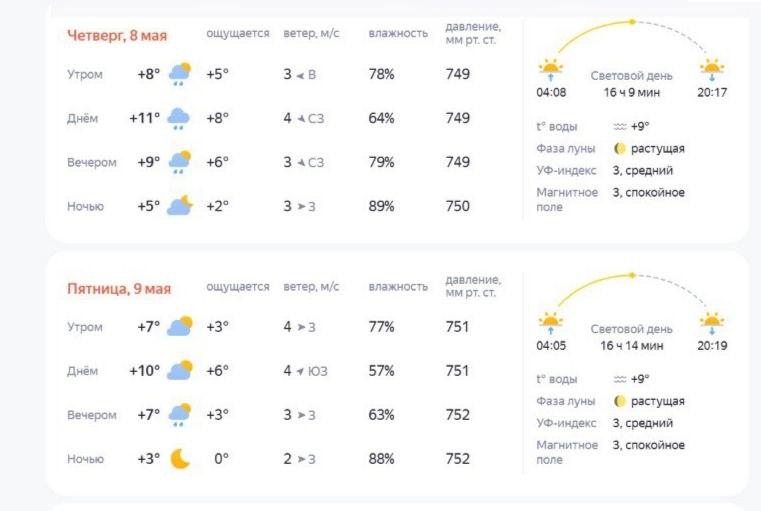Click the sunrise icon above 04:08
Viewport: 761px width, 511px height.
[551, 69]
